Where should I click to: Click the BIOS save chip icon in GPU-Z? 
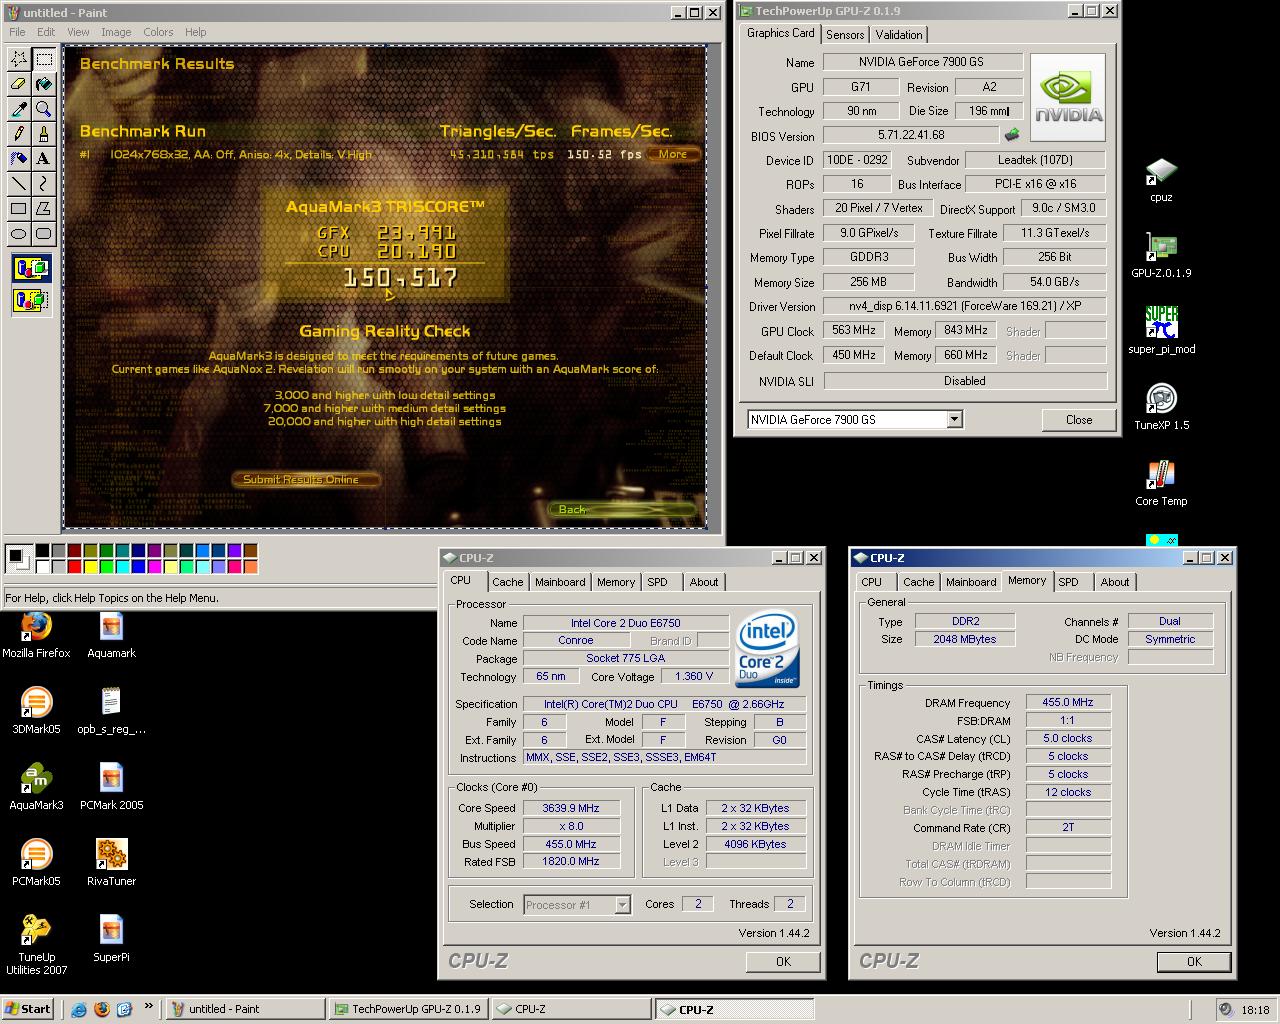1013,134
